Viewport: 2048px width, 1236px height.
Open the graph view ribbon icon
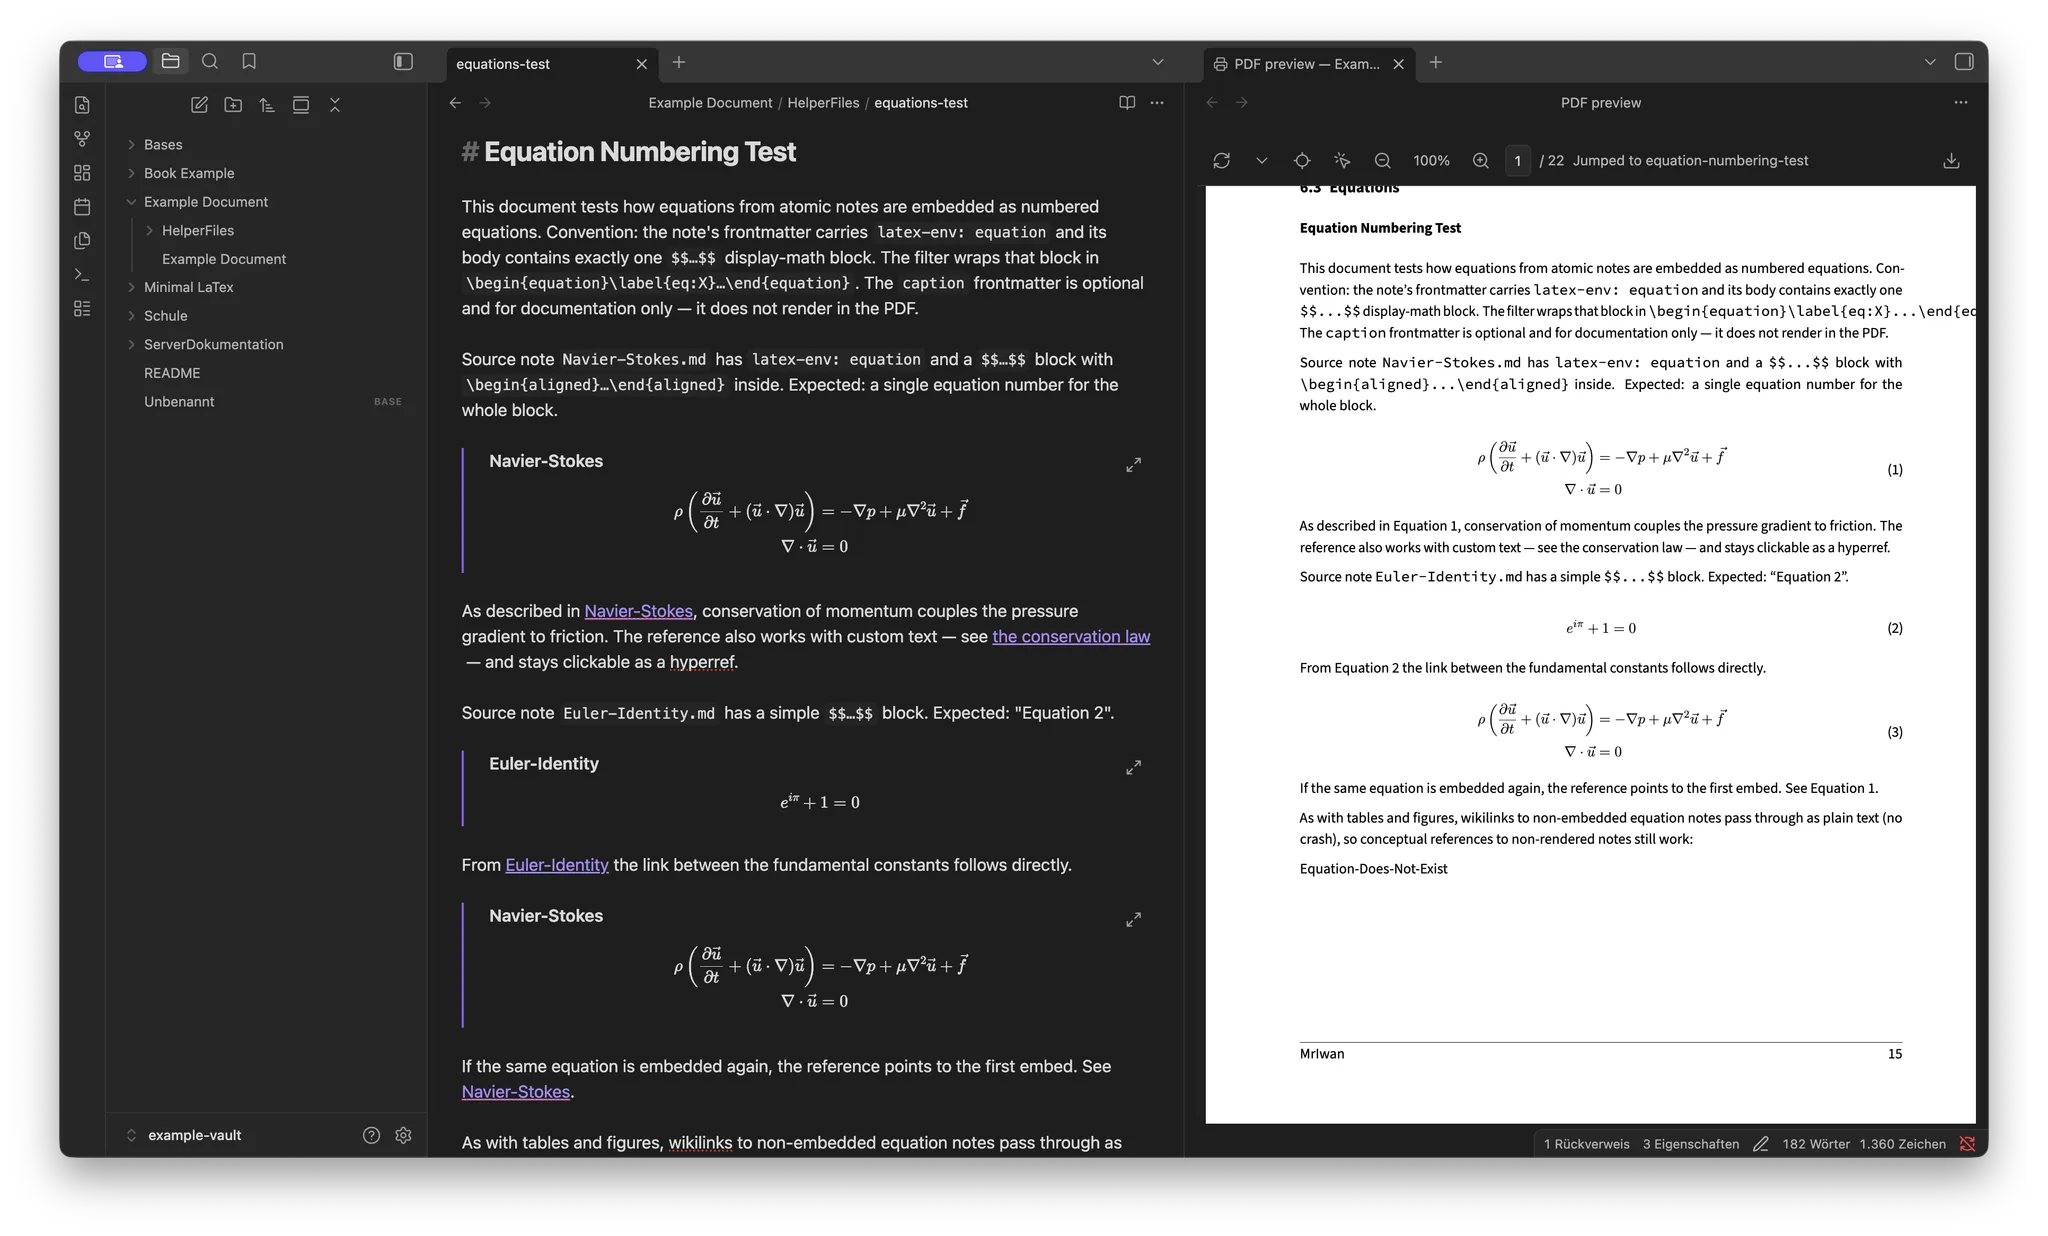(x=82, y=139)
